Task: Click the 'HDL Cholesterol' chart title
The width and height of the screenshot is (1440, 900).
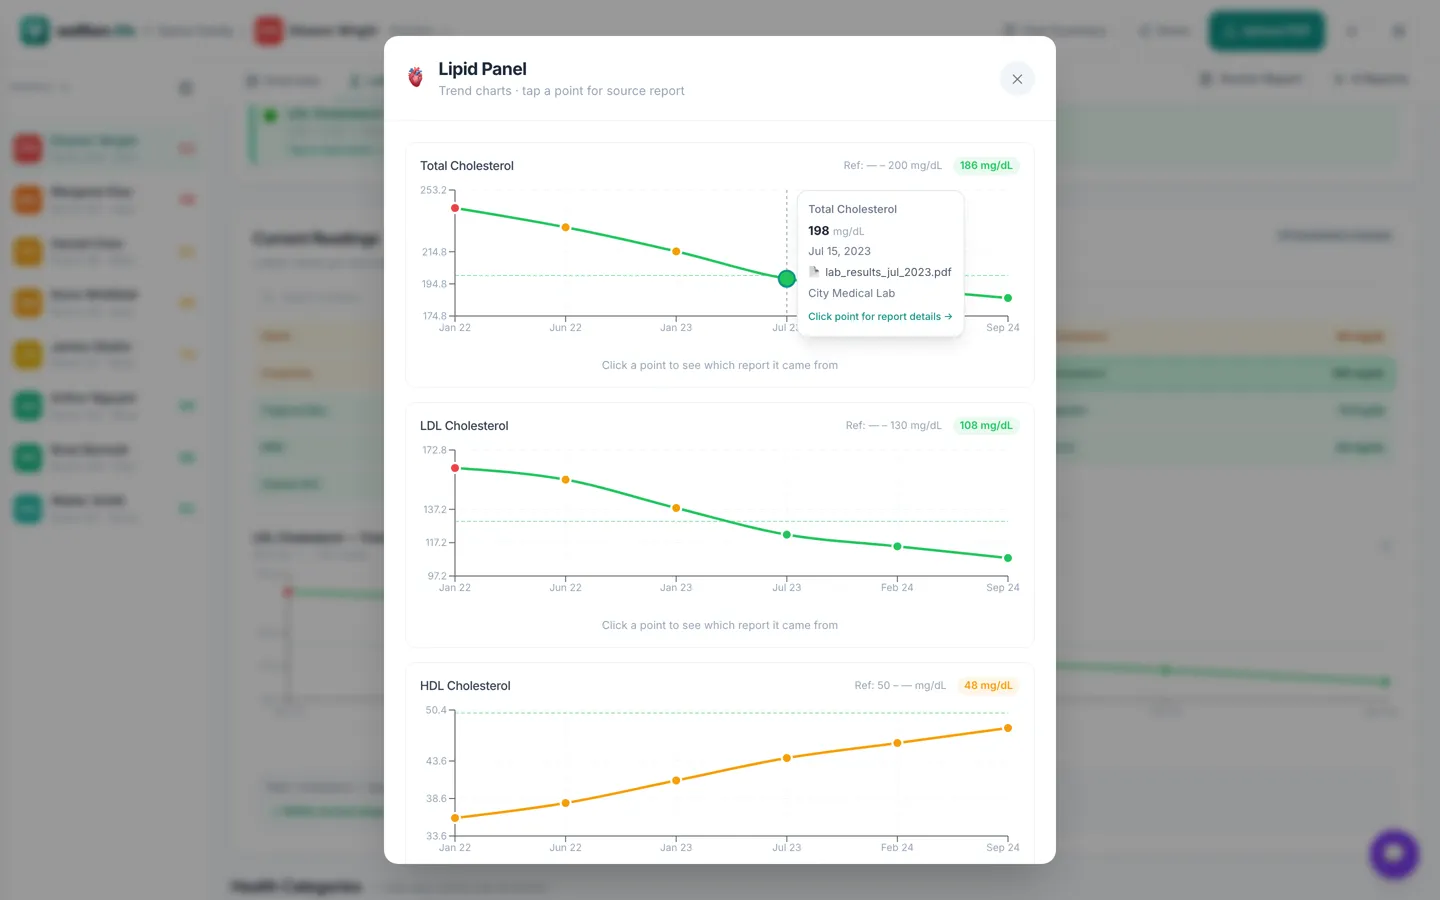Action: point(465,686)
